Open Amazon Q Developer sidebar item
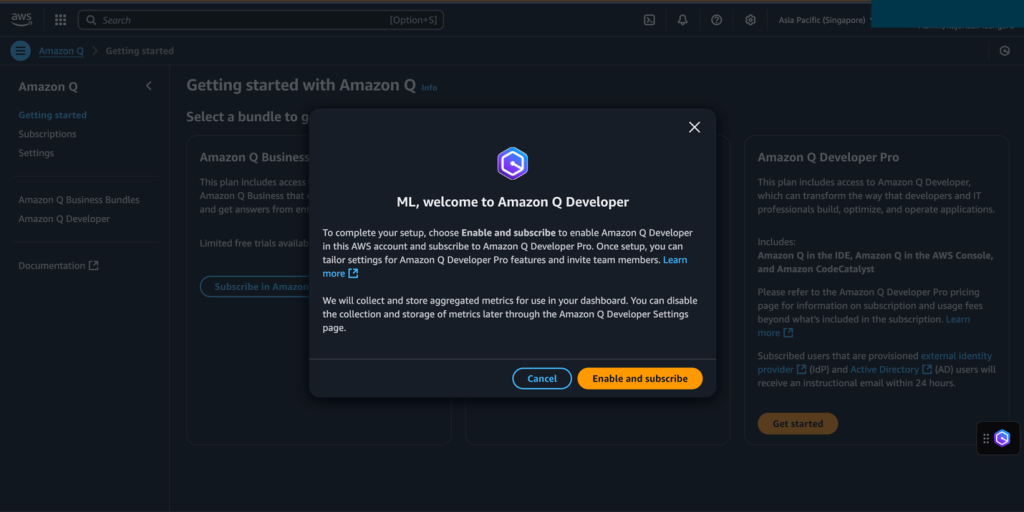Viewport: 1024px width, 512px height. click(64, 219)
